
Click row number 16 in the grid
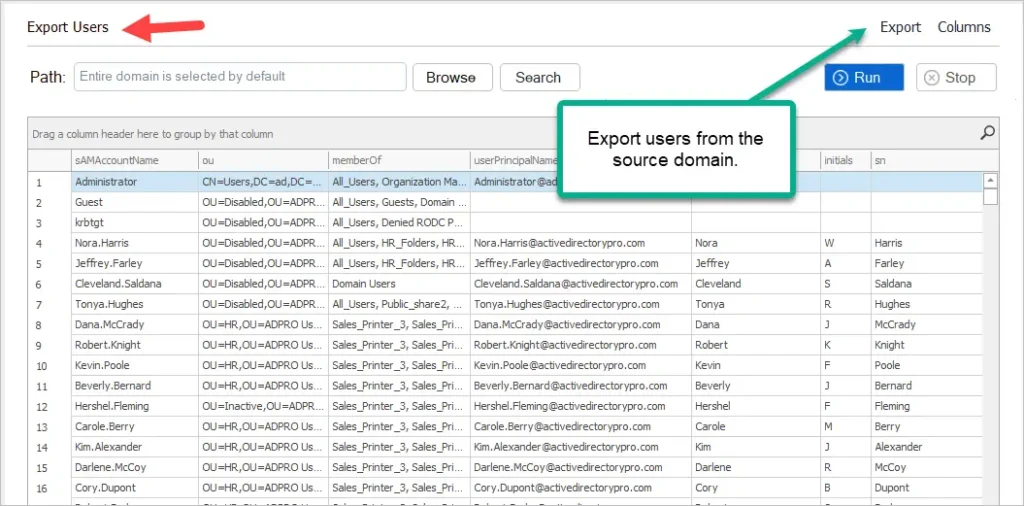49,487
